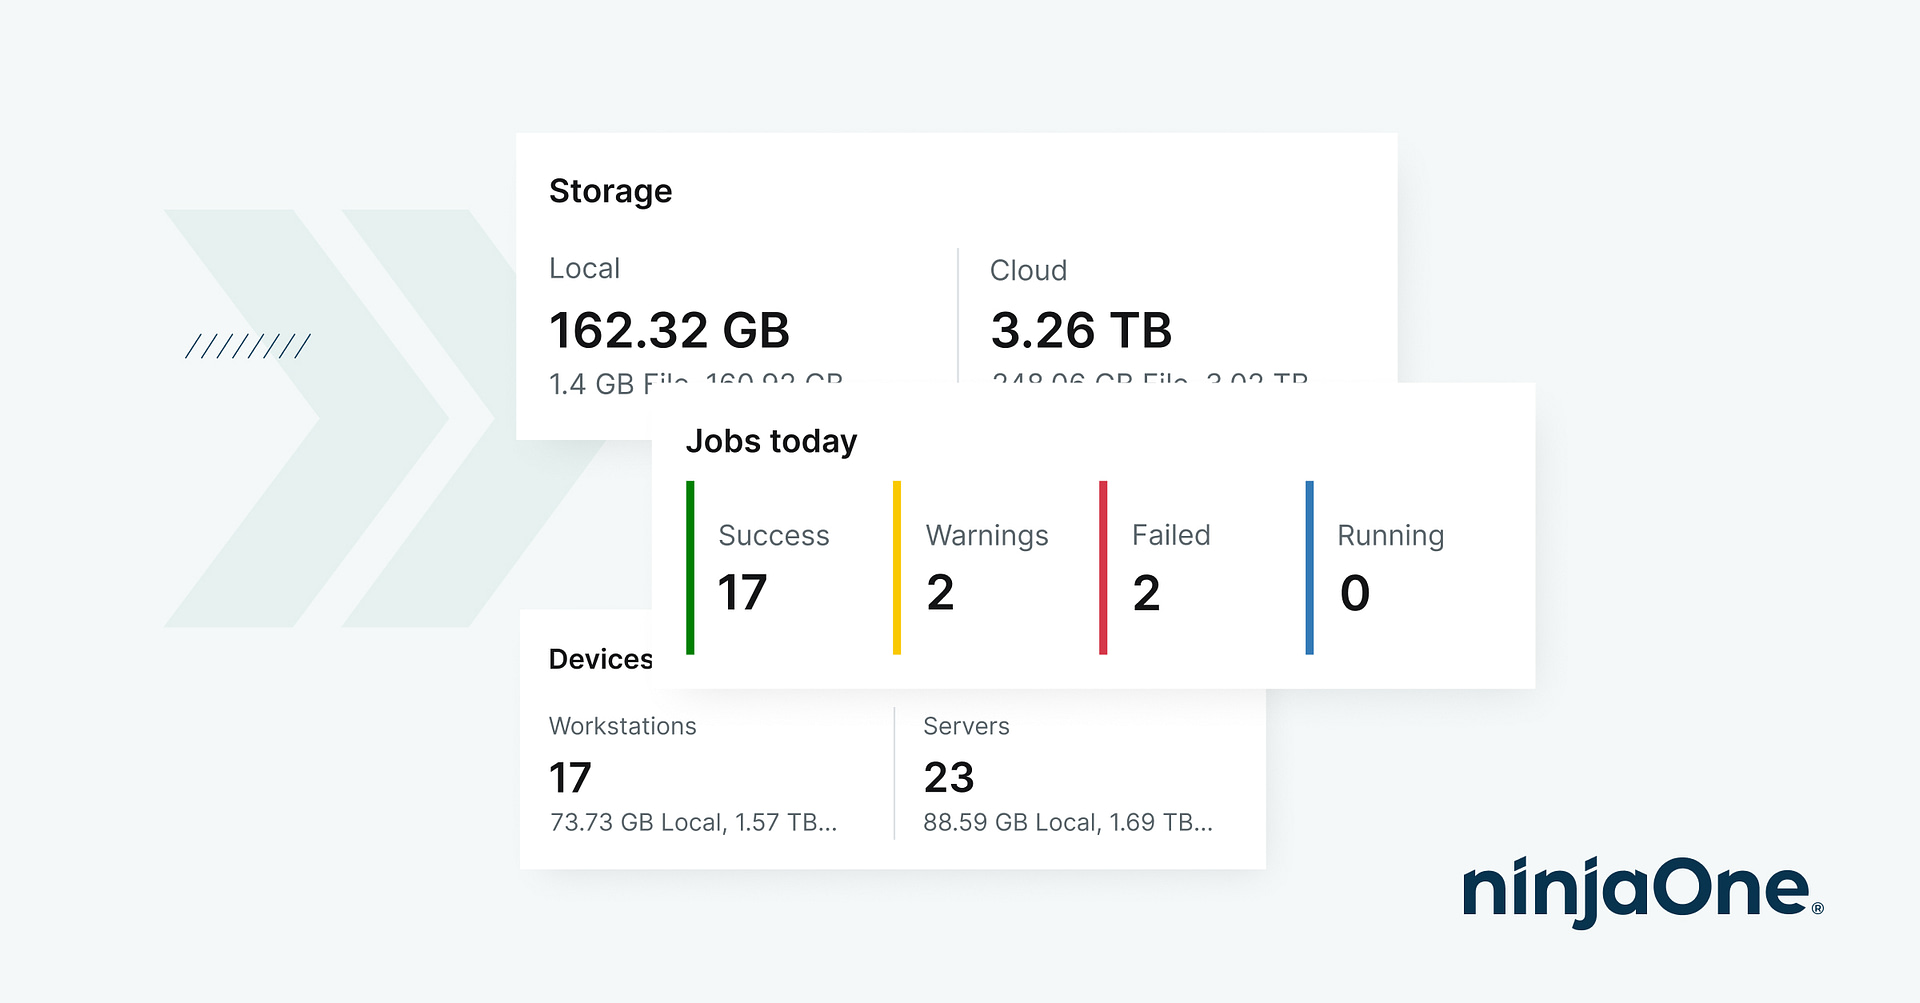The height and width of the screenshot is (1003, 1920).
Task: Click the Workstations count 17
Action: point(570,778)
